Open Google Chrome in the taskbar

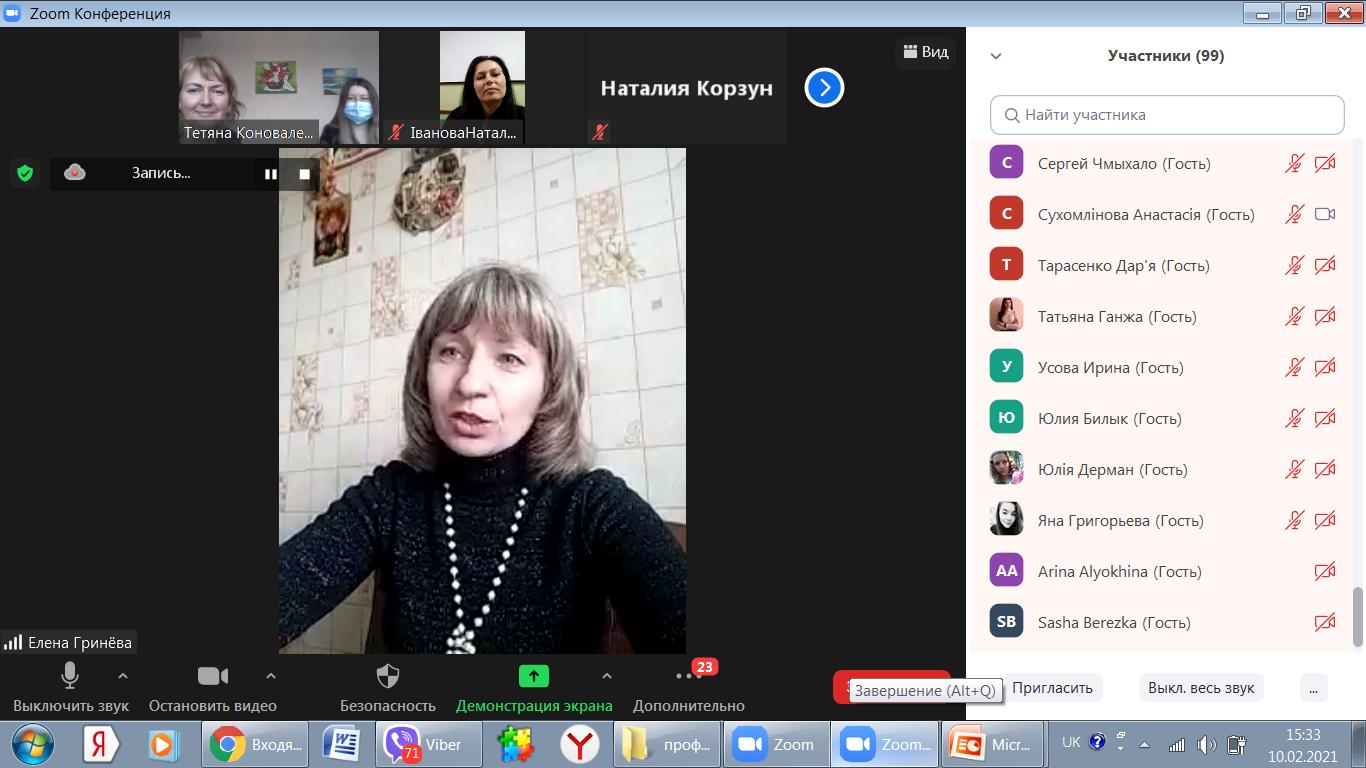coord(228,745)
